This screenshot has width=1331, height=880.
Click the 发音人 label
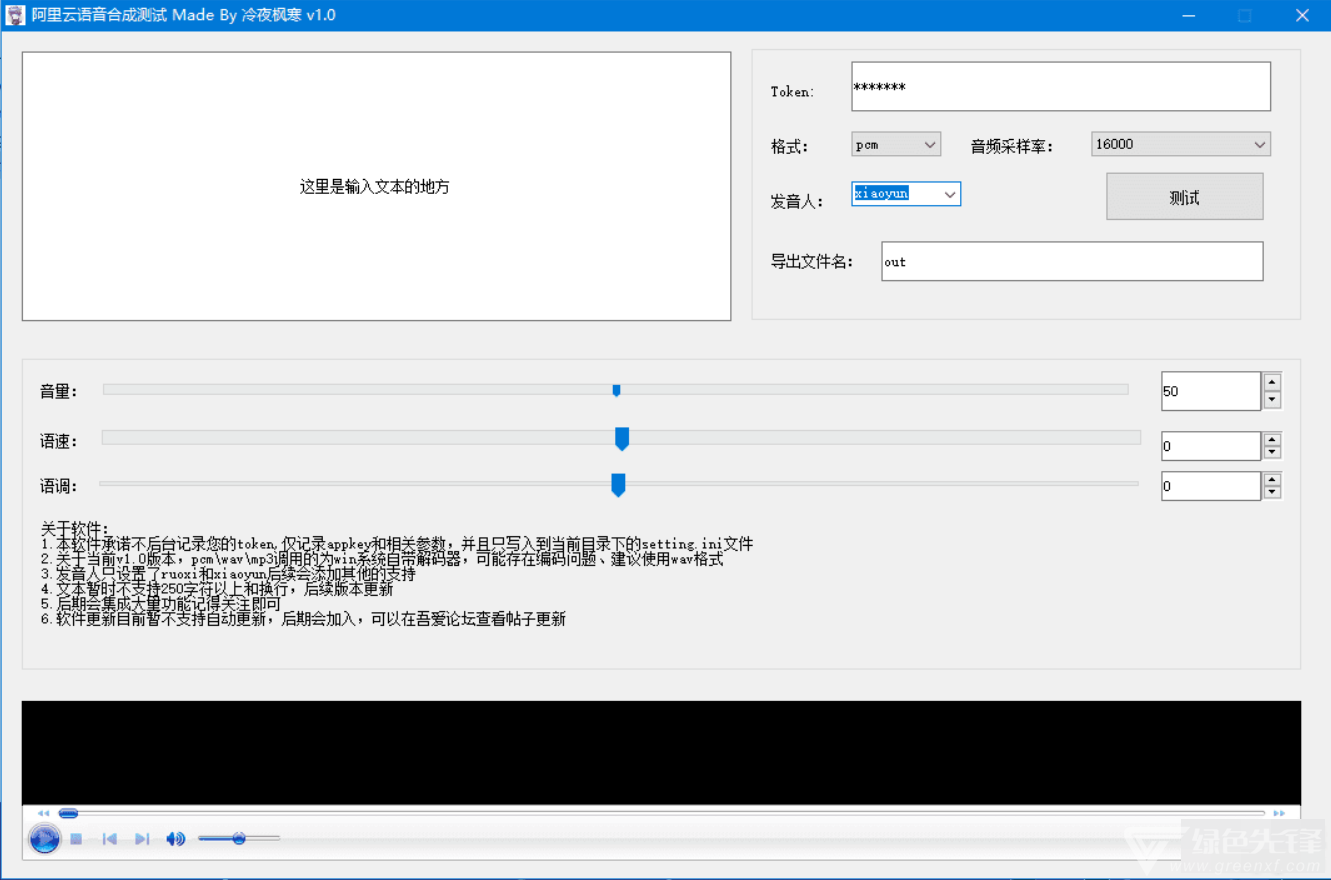[796, 201]
